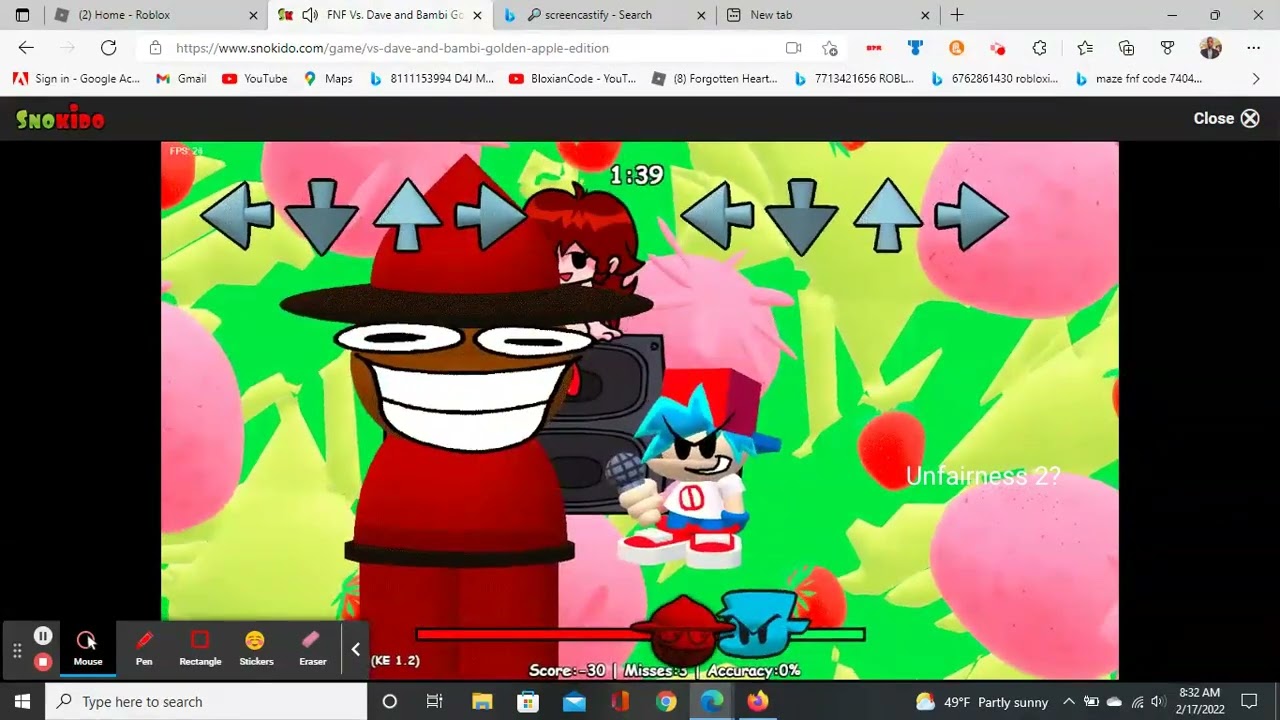Open Edge Settings and more menu
The image size is (1280, 720).
(1253, 48)
